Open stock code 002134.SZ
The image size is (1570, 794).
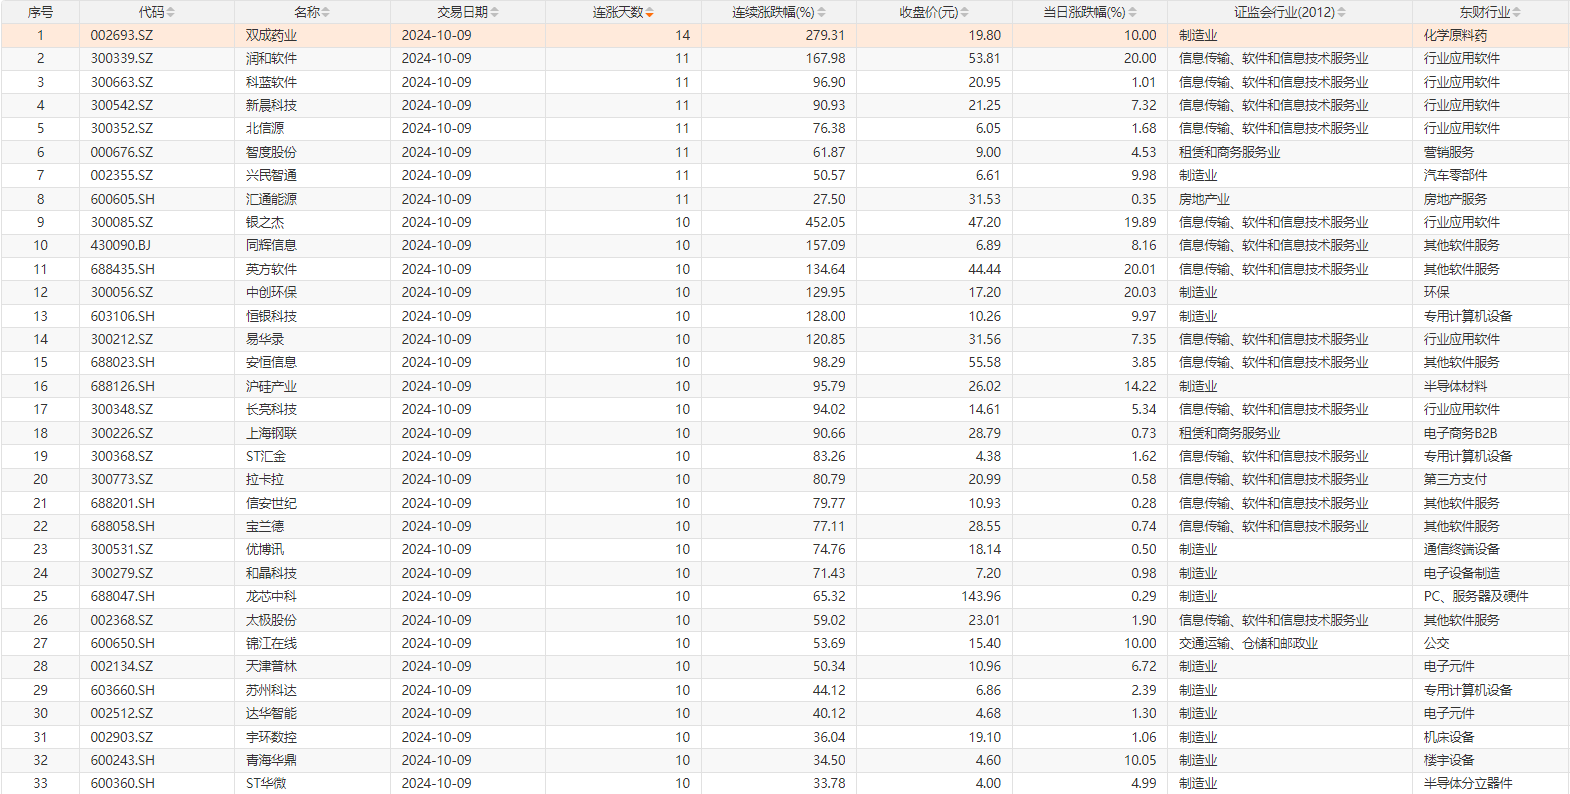pos(122,666)
